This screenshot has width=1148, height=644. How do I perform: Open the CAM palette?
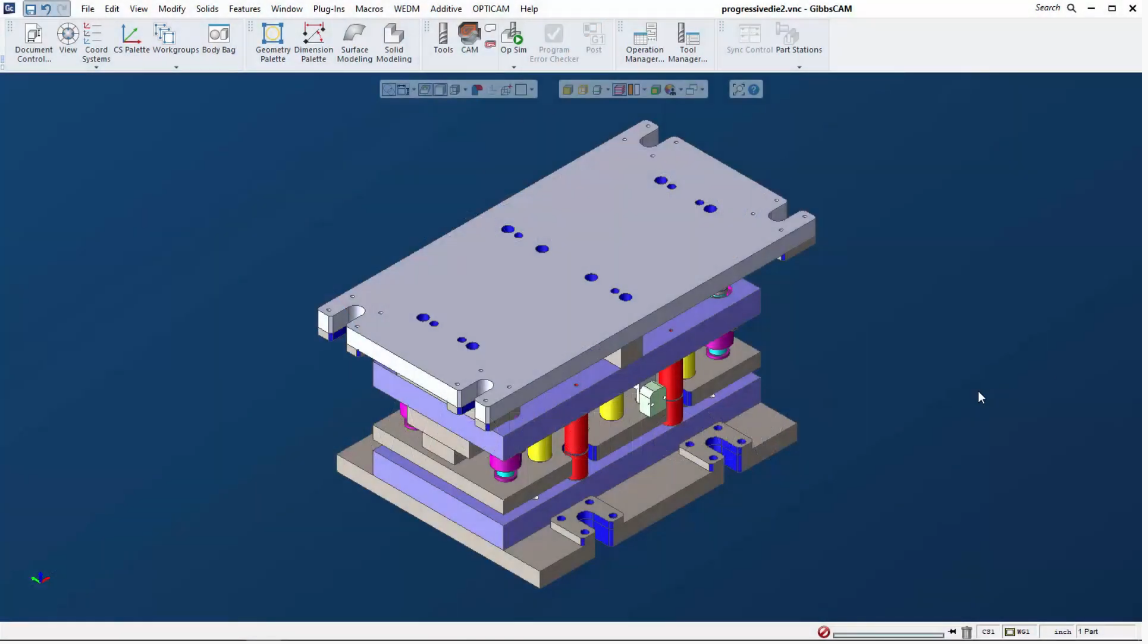click(469, 38)
